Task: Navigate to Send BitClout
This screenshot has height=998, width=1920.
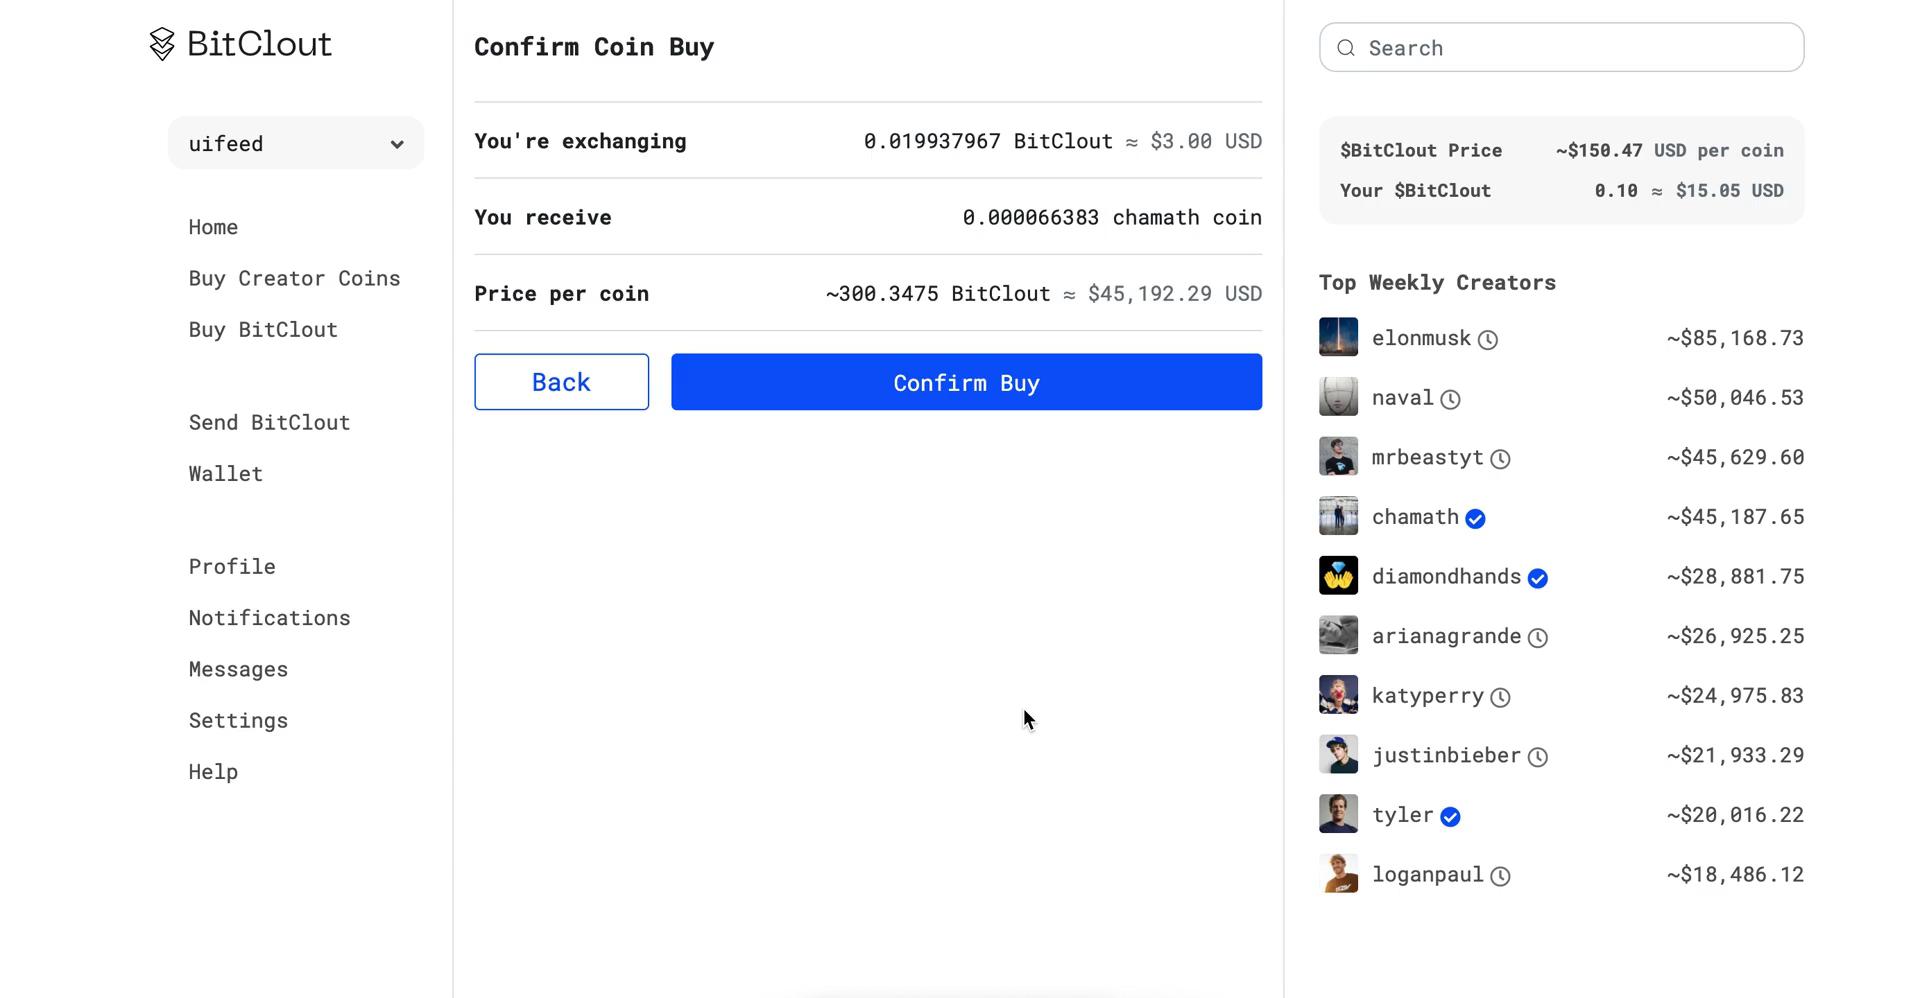Action: pyautogui.click(x=269, y=423)
